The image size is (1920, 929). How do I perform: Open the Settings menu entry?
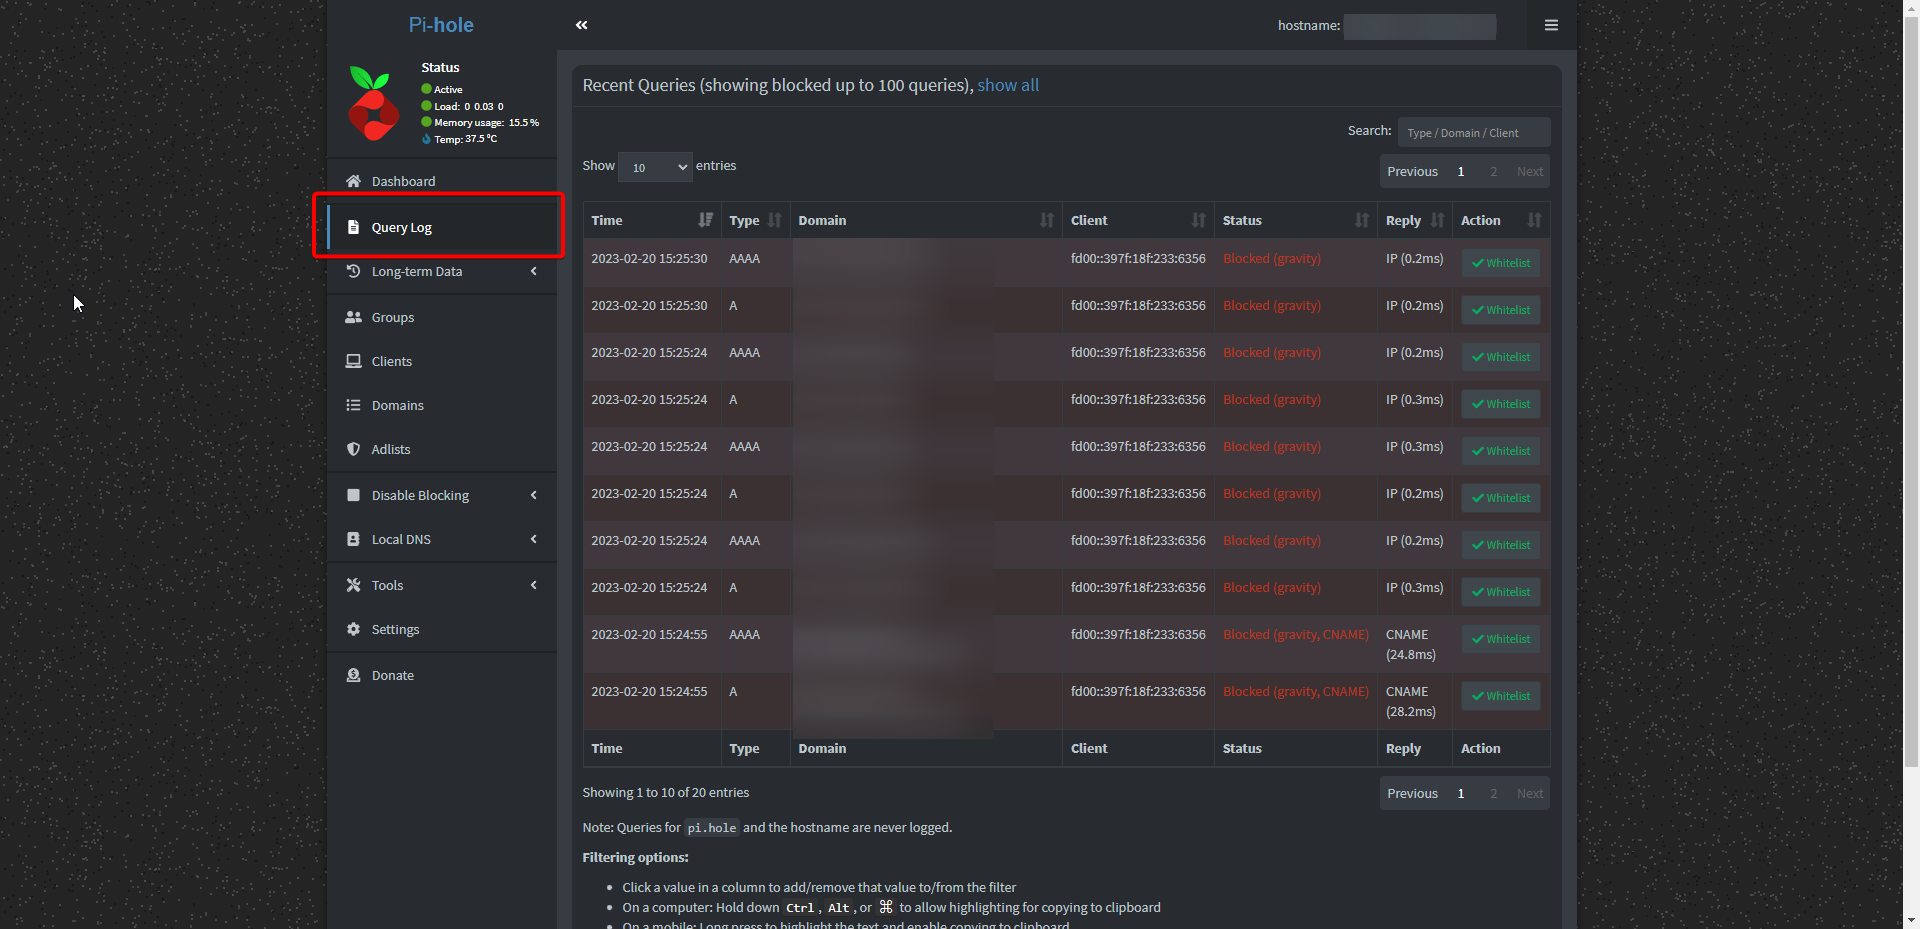[x=396, y=629]
